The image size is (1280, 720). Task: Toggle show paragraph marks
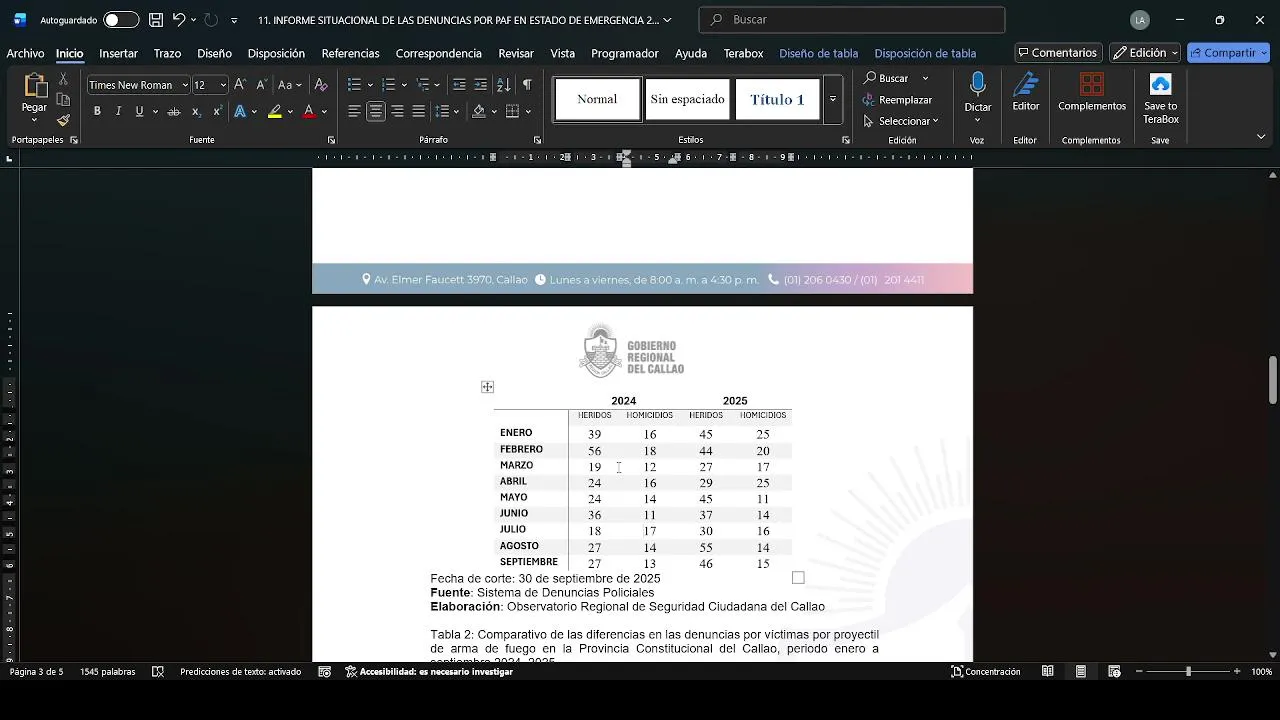tap(526, 85)
